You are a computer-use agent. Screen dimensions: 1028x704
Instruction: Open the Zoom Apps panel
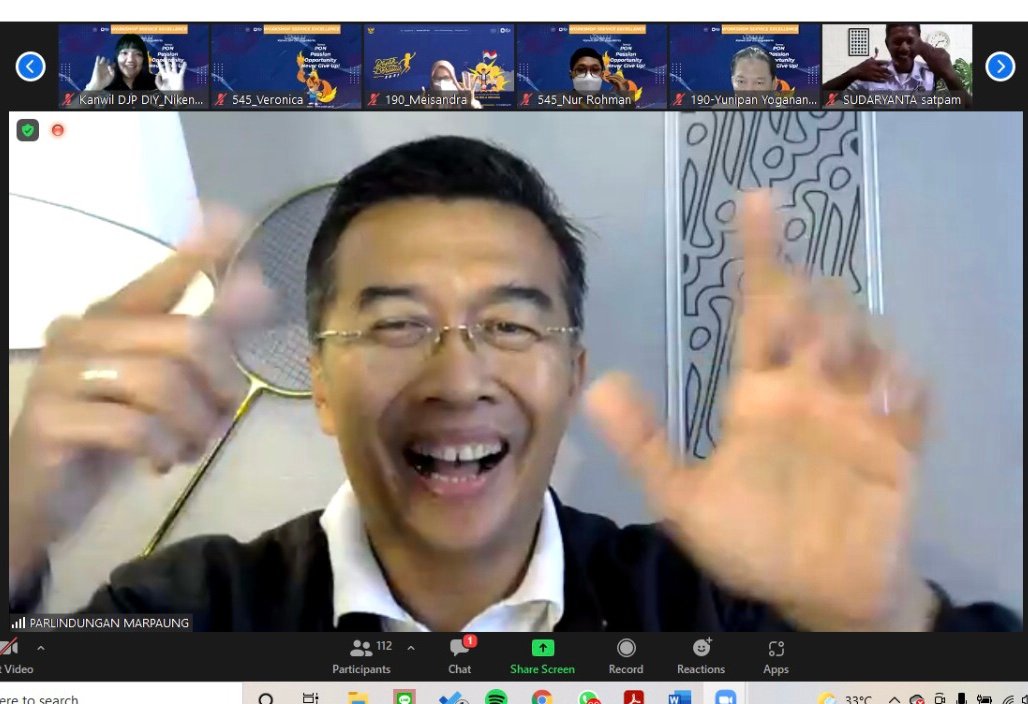775,656
